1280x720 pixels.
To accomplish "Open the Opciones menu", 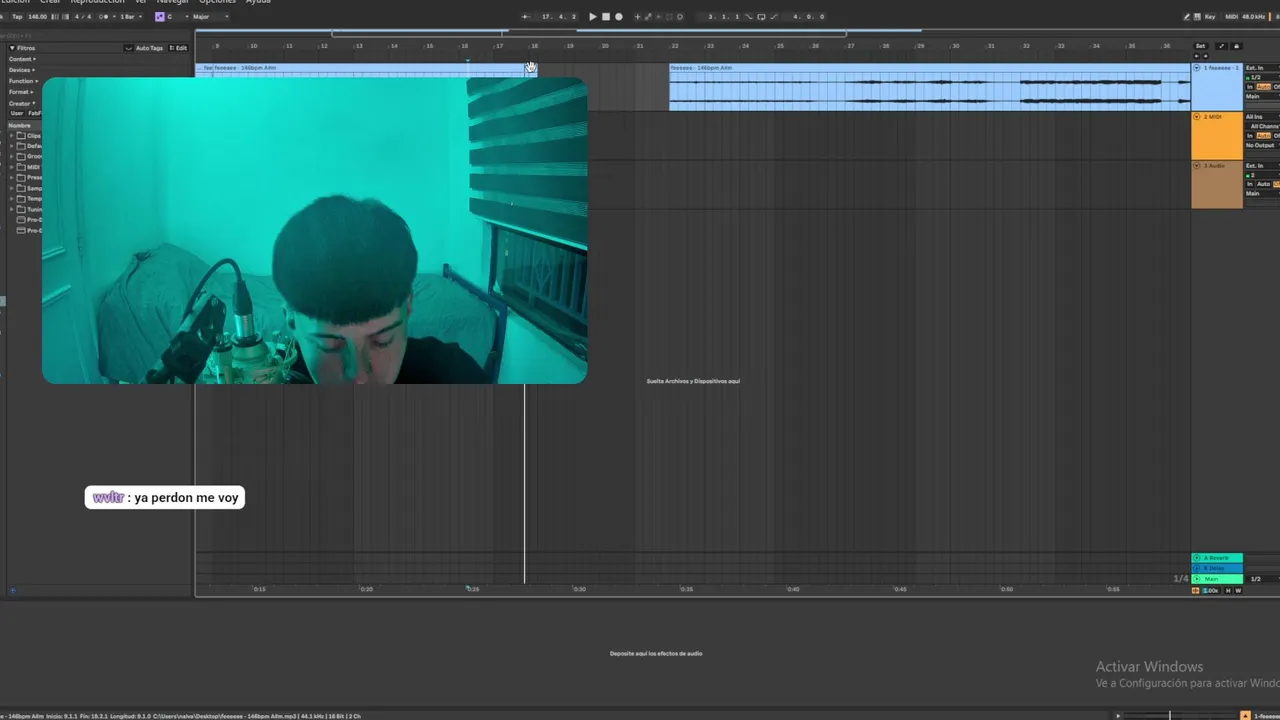I will [217, 2].
